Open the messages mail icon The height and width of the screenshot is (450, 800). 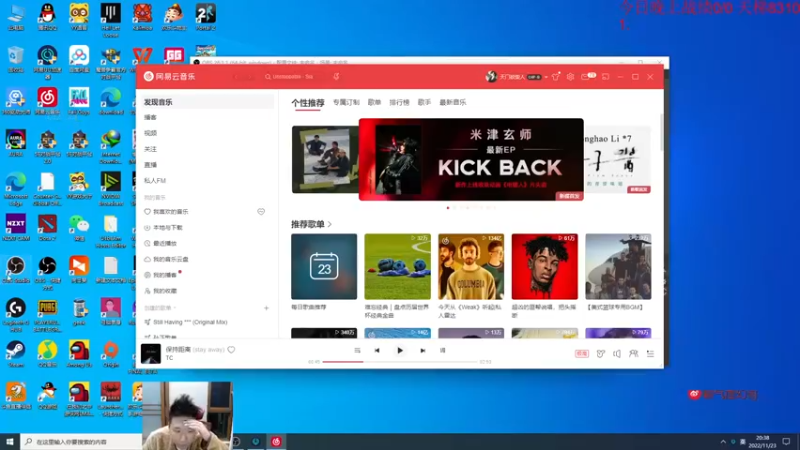click(586, 77)
